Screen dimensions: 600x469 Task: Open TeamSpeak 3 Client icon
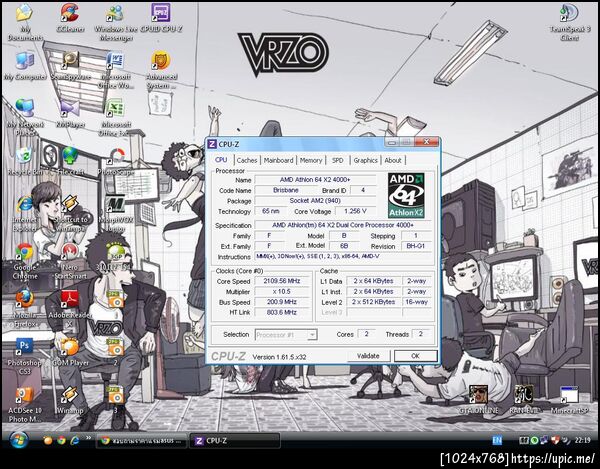click(x=570, y=22)
